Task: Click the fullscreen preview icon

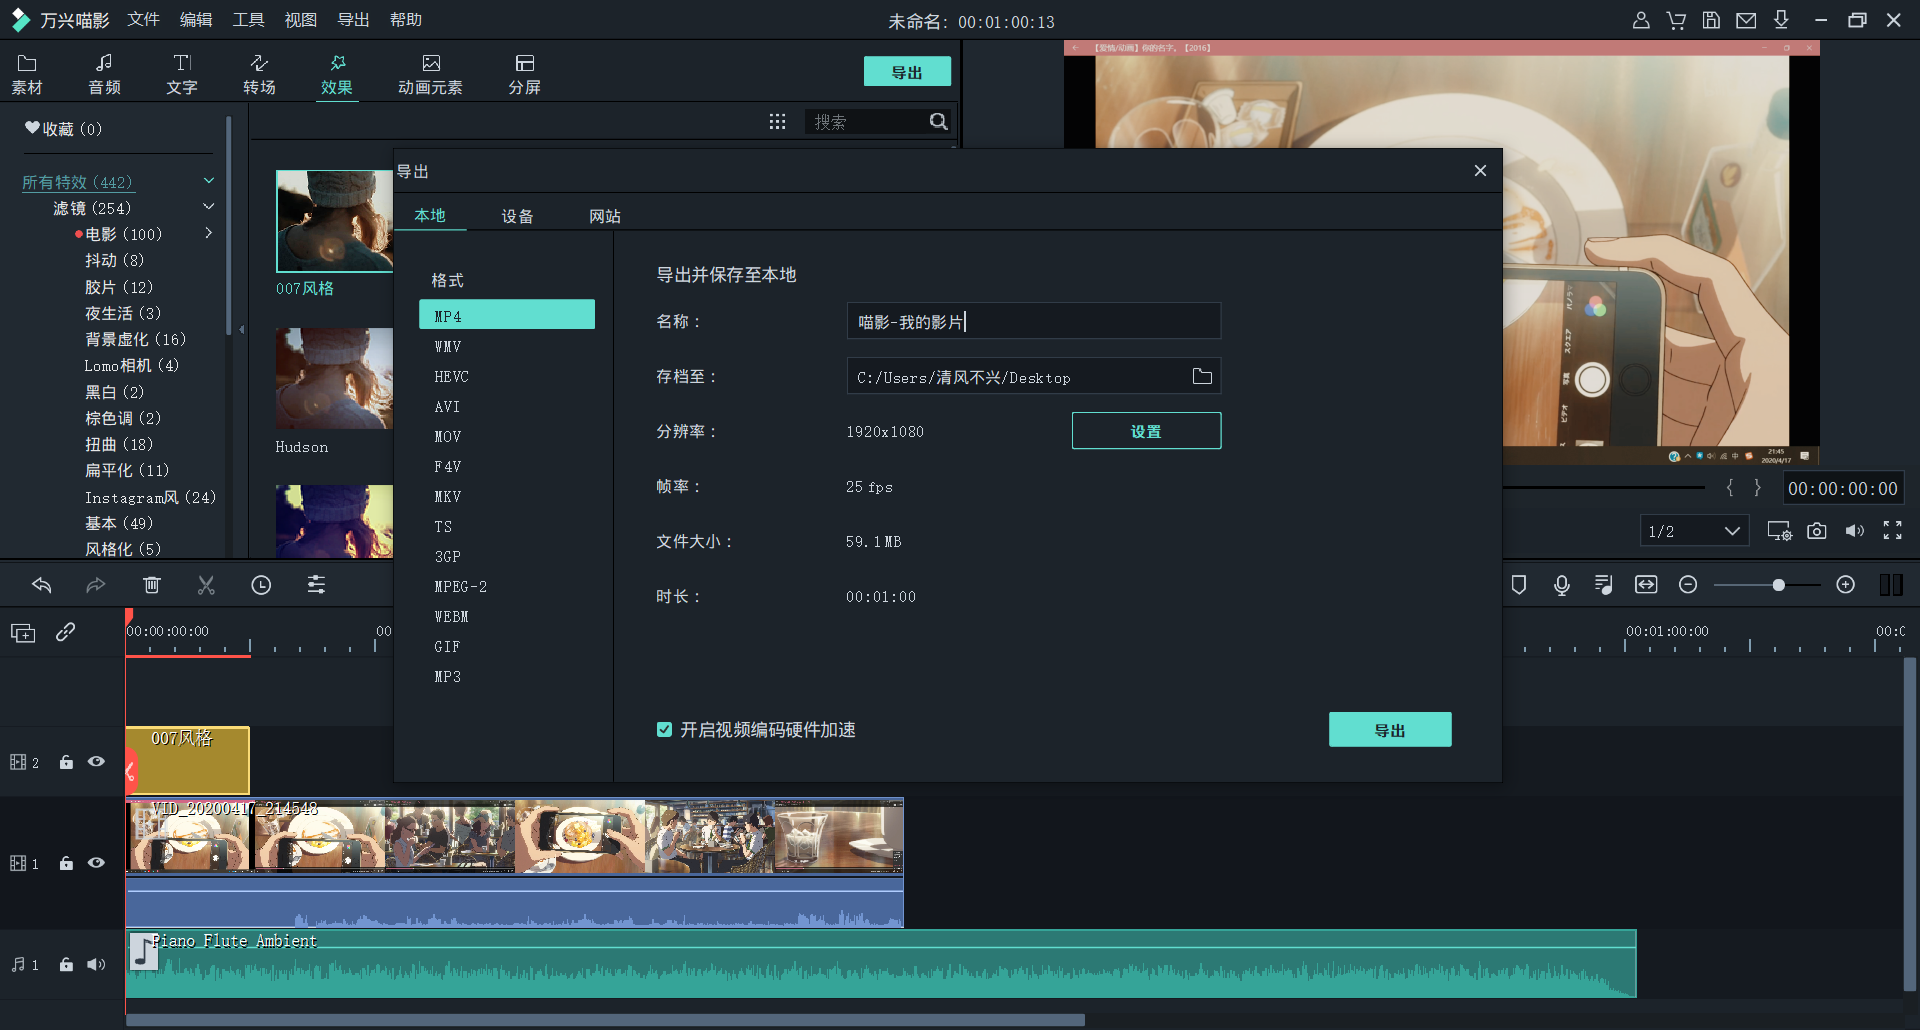Action: click(x=1892, y=531)
